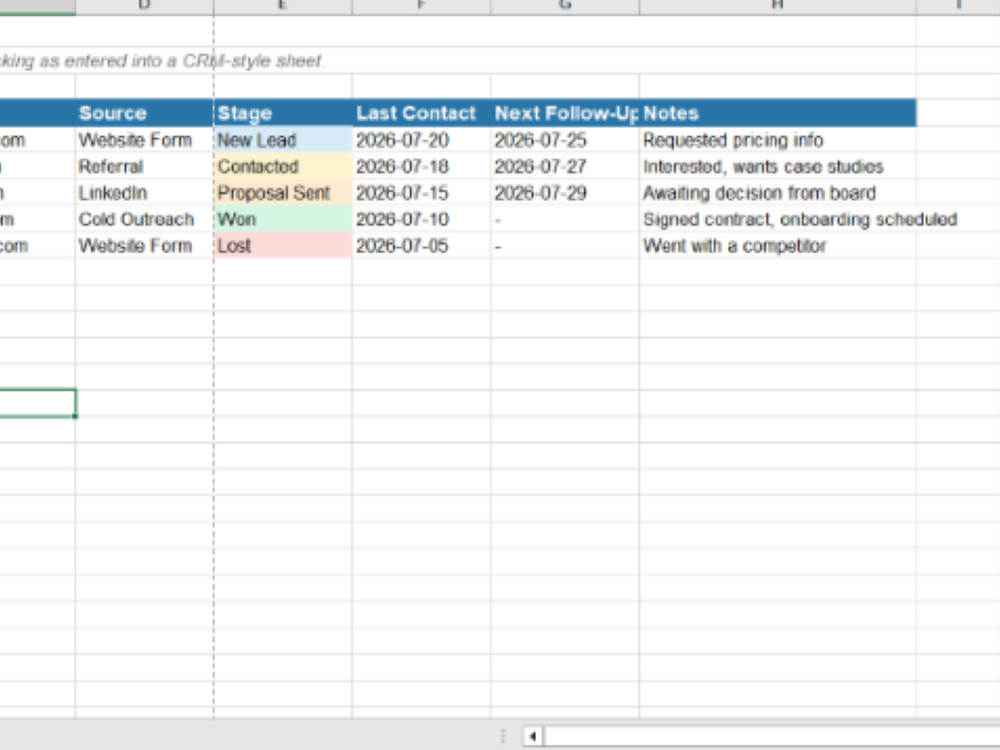Select the LinkedIn source cell
Viewport: 1000px width, 750px height.
[x=144, y=193]
